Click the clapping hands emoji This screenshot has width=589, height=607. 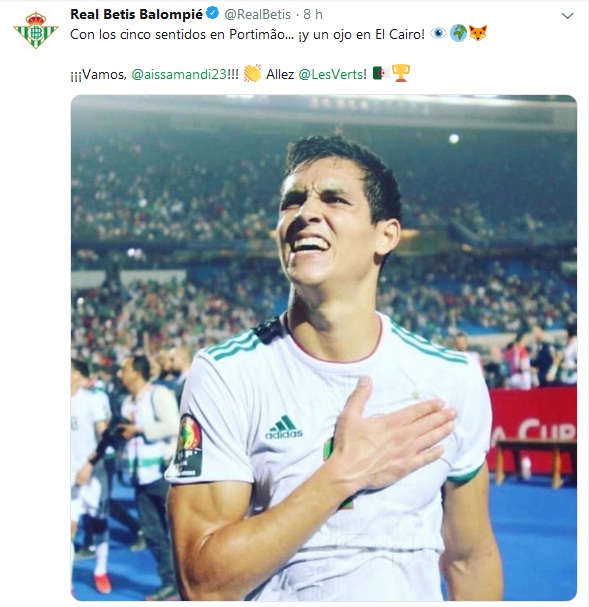click(252, 73)
